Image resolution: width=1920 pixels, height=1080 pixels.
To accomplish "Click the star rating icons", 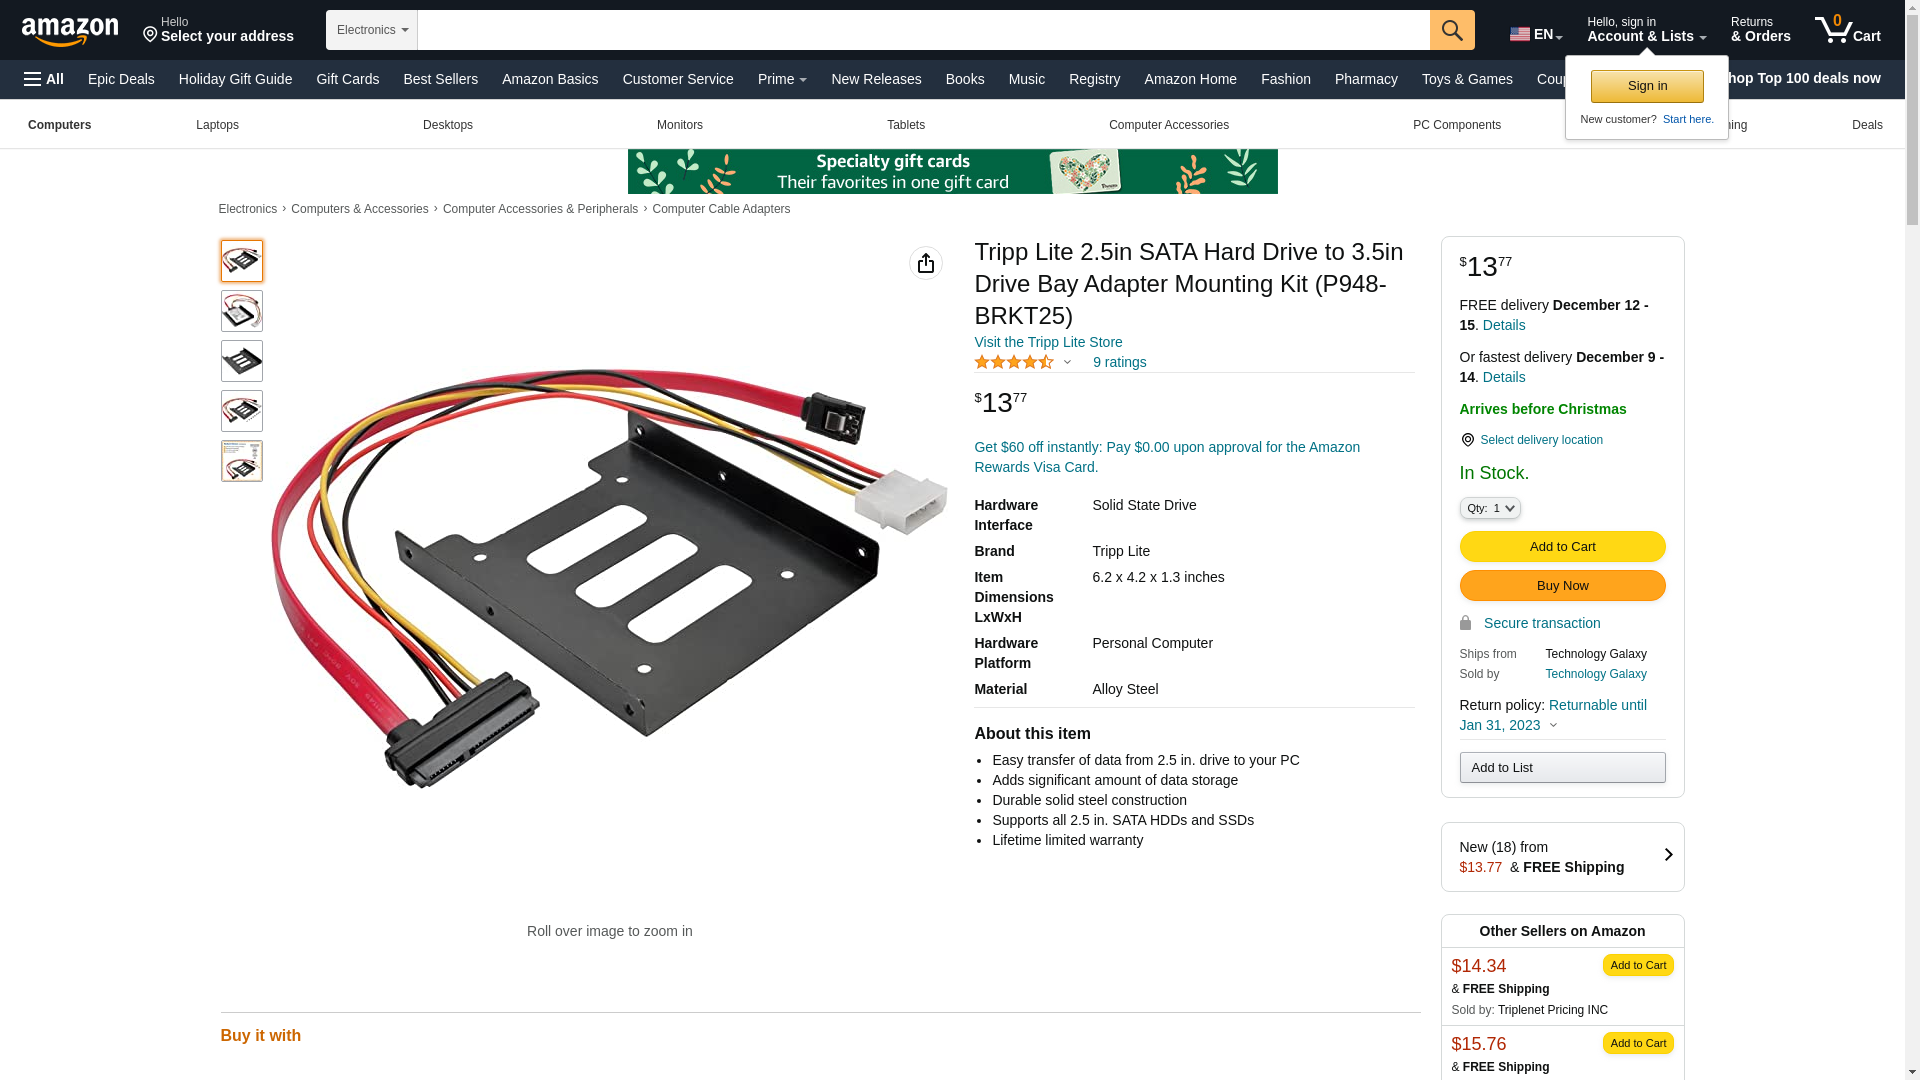I will click(1013, 362).
